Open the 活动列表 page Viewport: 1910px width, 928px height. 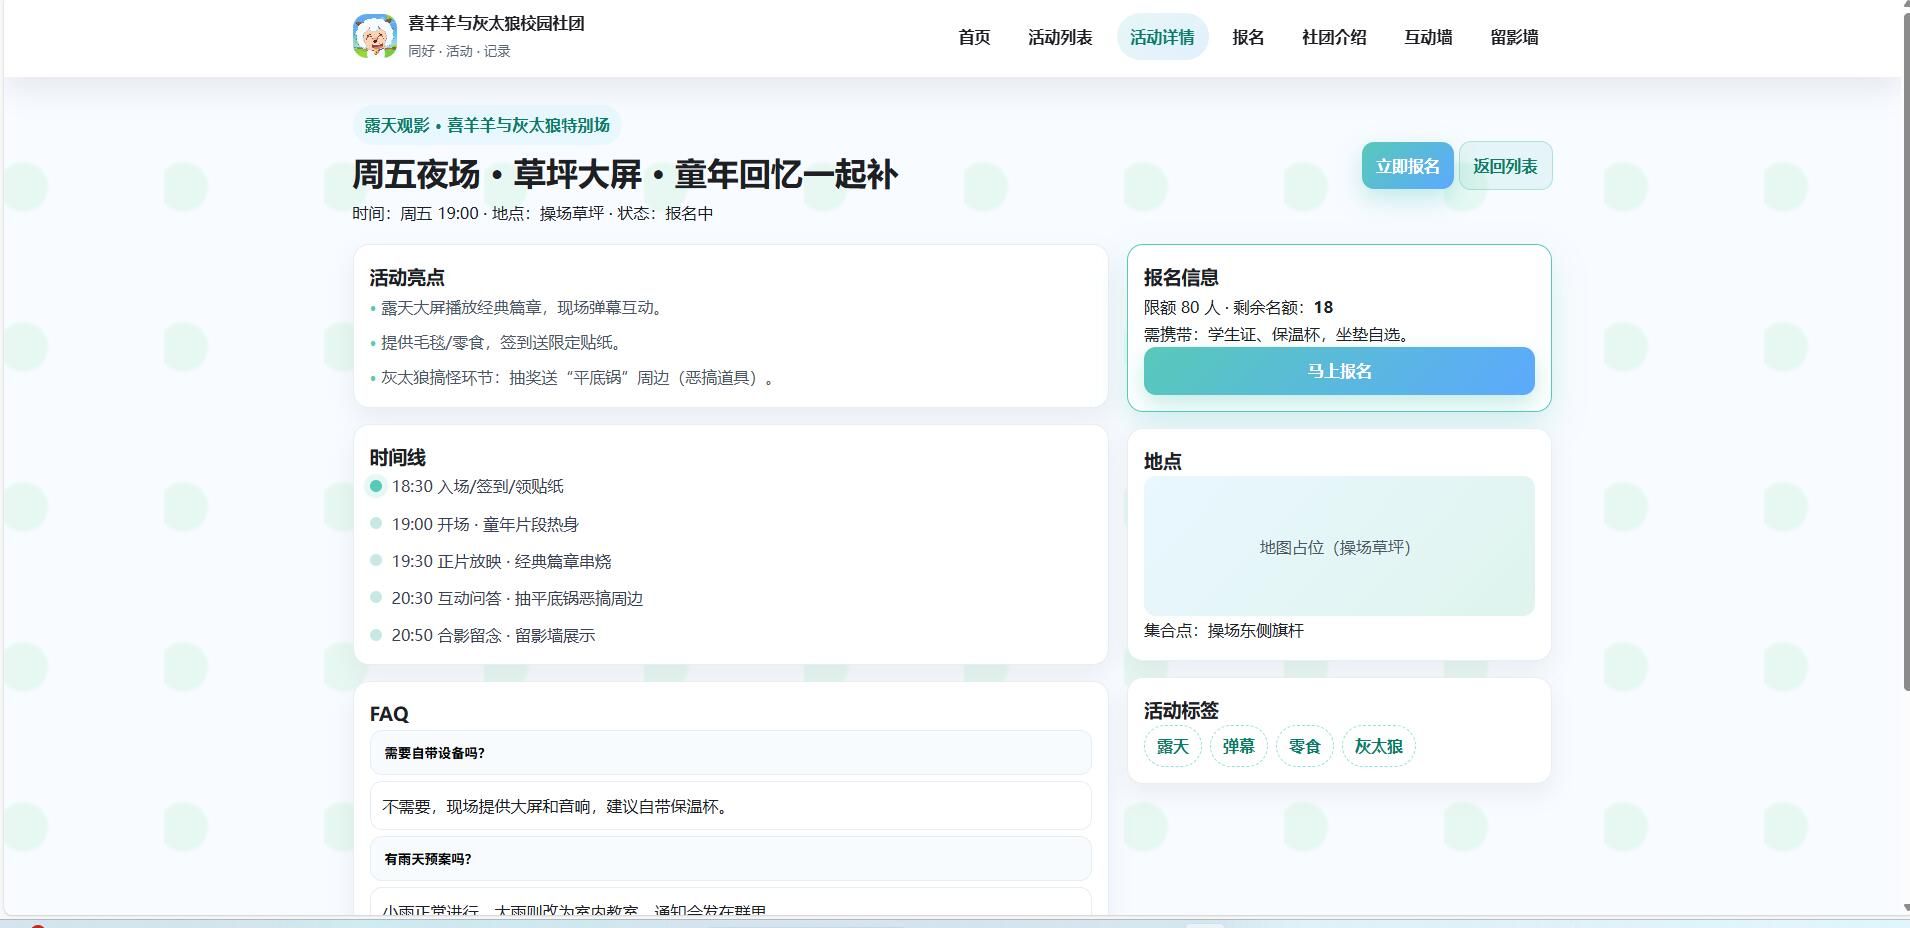[x=1062, y=37]
